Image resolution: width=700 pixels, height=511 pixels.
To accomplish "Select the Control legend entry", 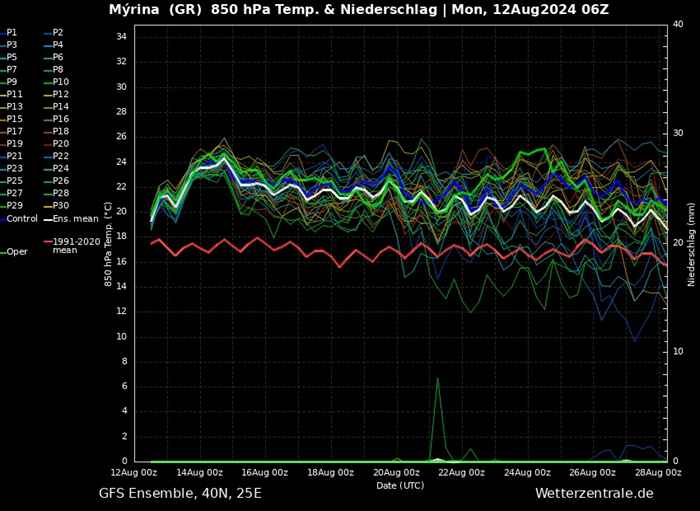I will [x=22, y=218].
